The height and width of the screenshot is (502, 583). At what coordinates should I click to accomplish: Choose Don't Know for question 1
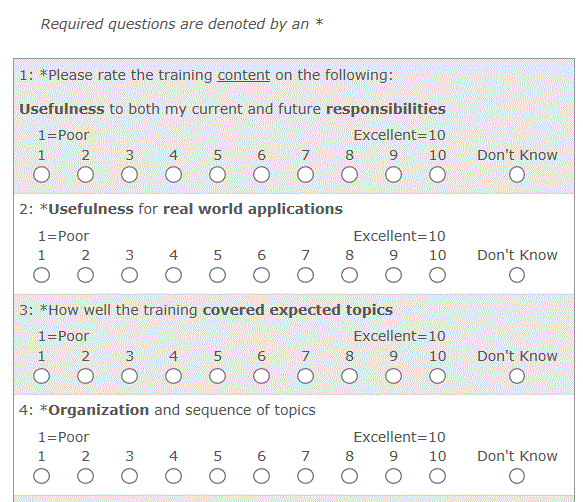[517, 175]
